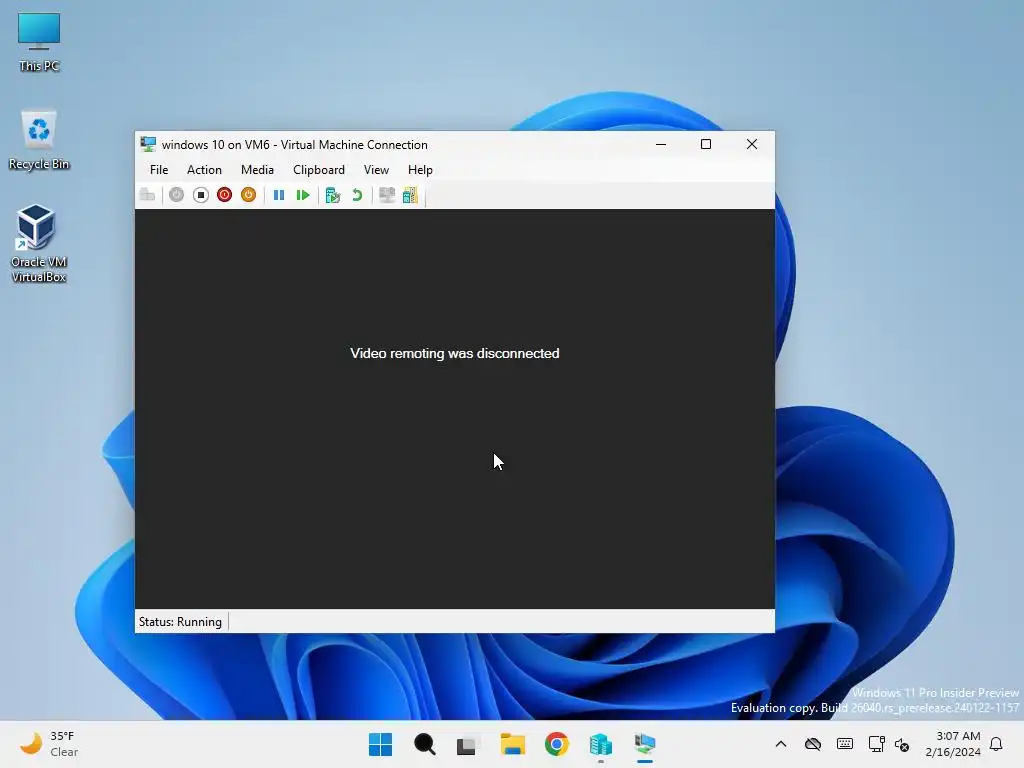
Task: Open taskbar Search
Action: (424, 744)
